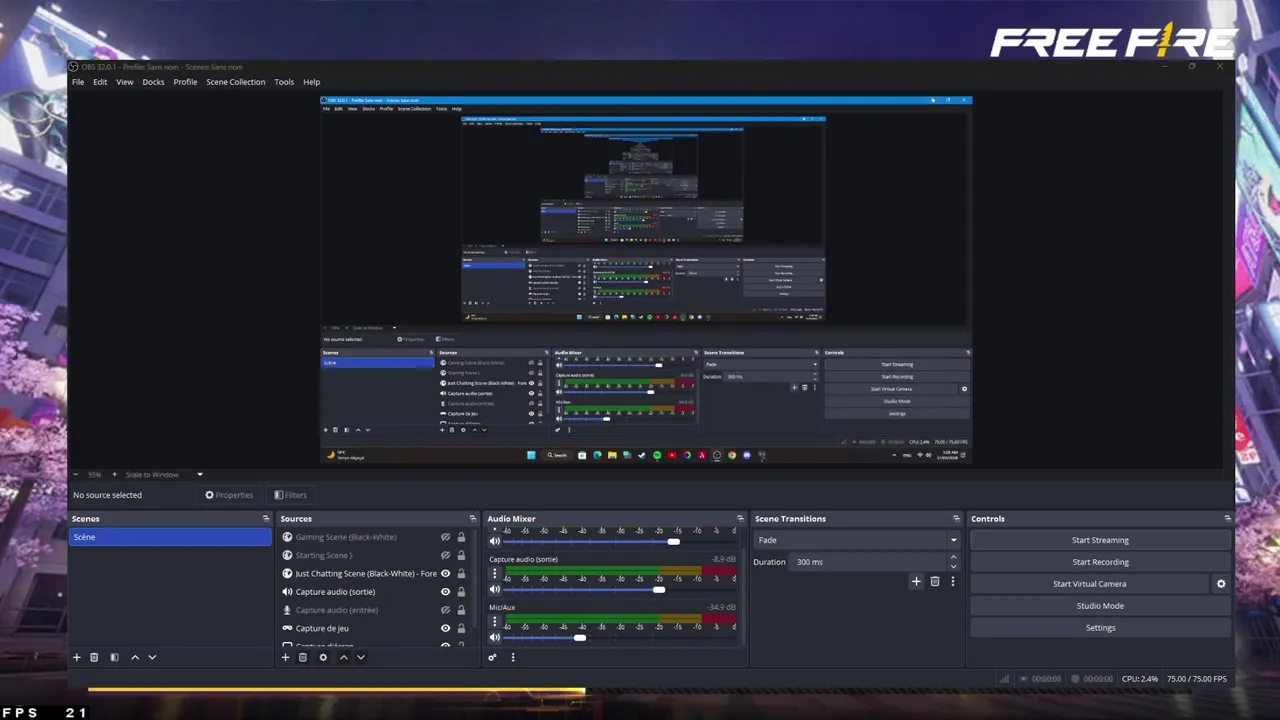Open the Fade transition dropdown
The width and height of the screenshot is (1280, 720).
point(856,540)
